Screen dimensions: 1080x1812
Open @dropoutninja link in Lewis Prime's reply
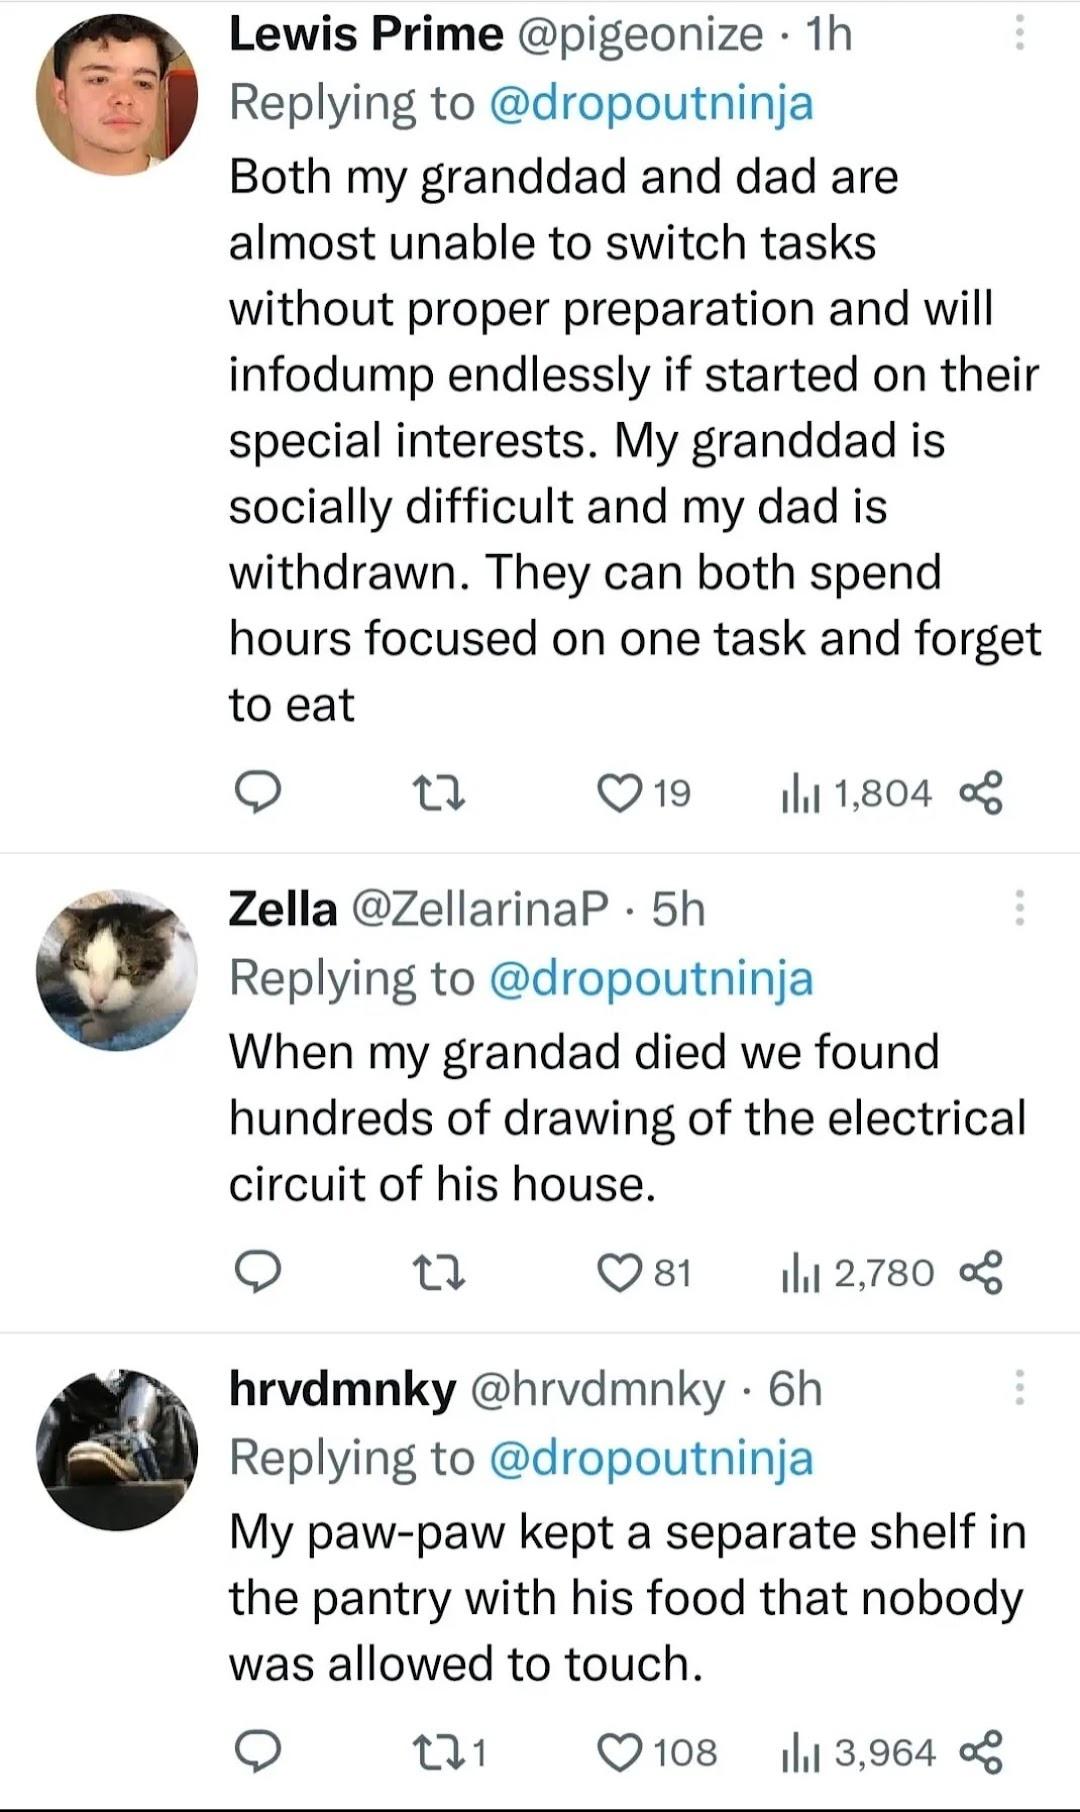pos(651,103)
